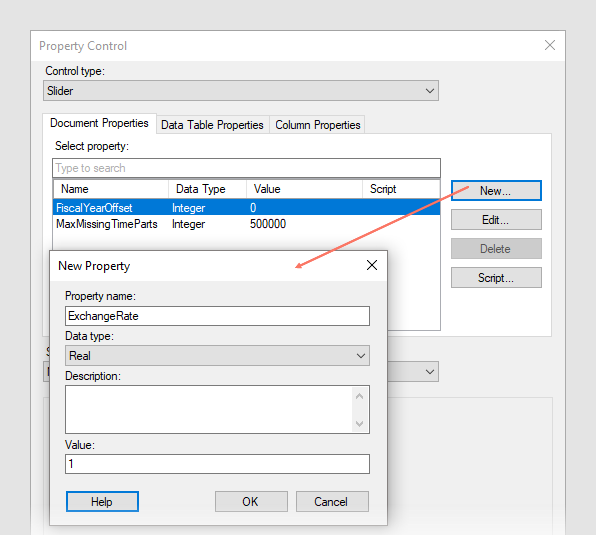Image resolution: width=596 pixels, height=535 pixels.
Task: Click into the Value input field
Action: point(217,464)
